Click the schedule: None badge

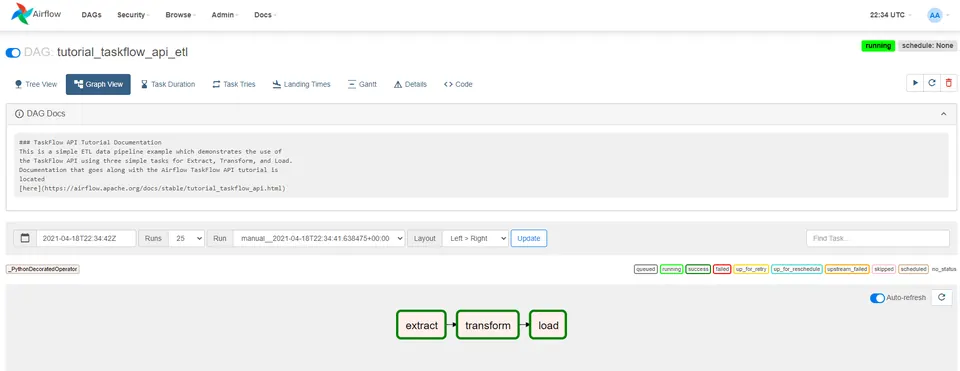927,46
